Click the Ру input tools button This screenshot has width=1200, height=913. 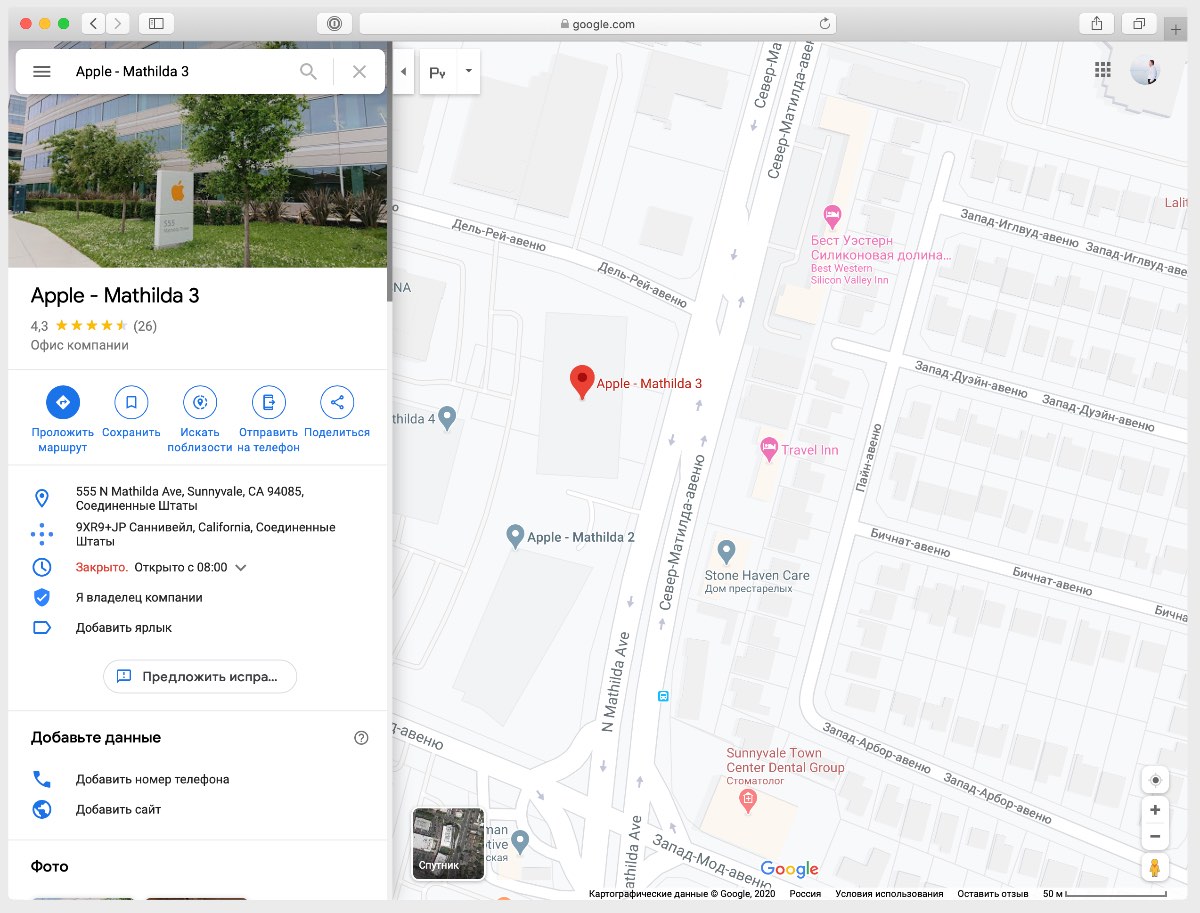point(438,72)
